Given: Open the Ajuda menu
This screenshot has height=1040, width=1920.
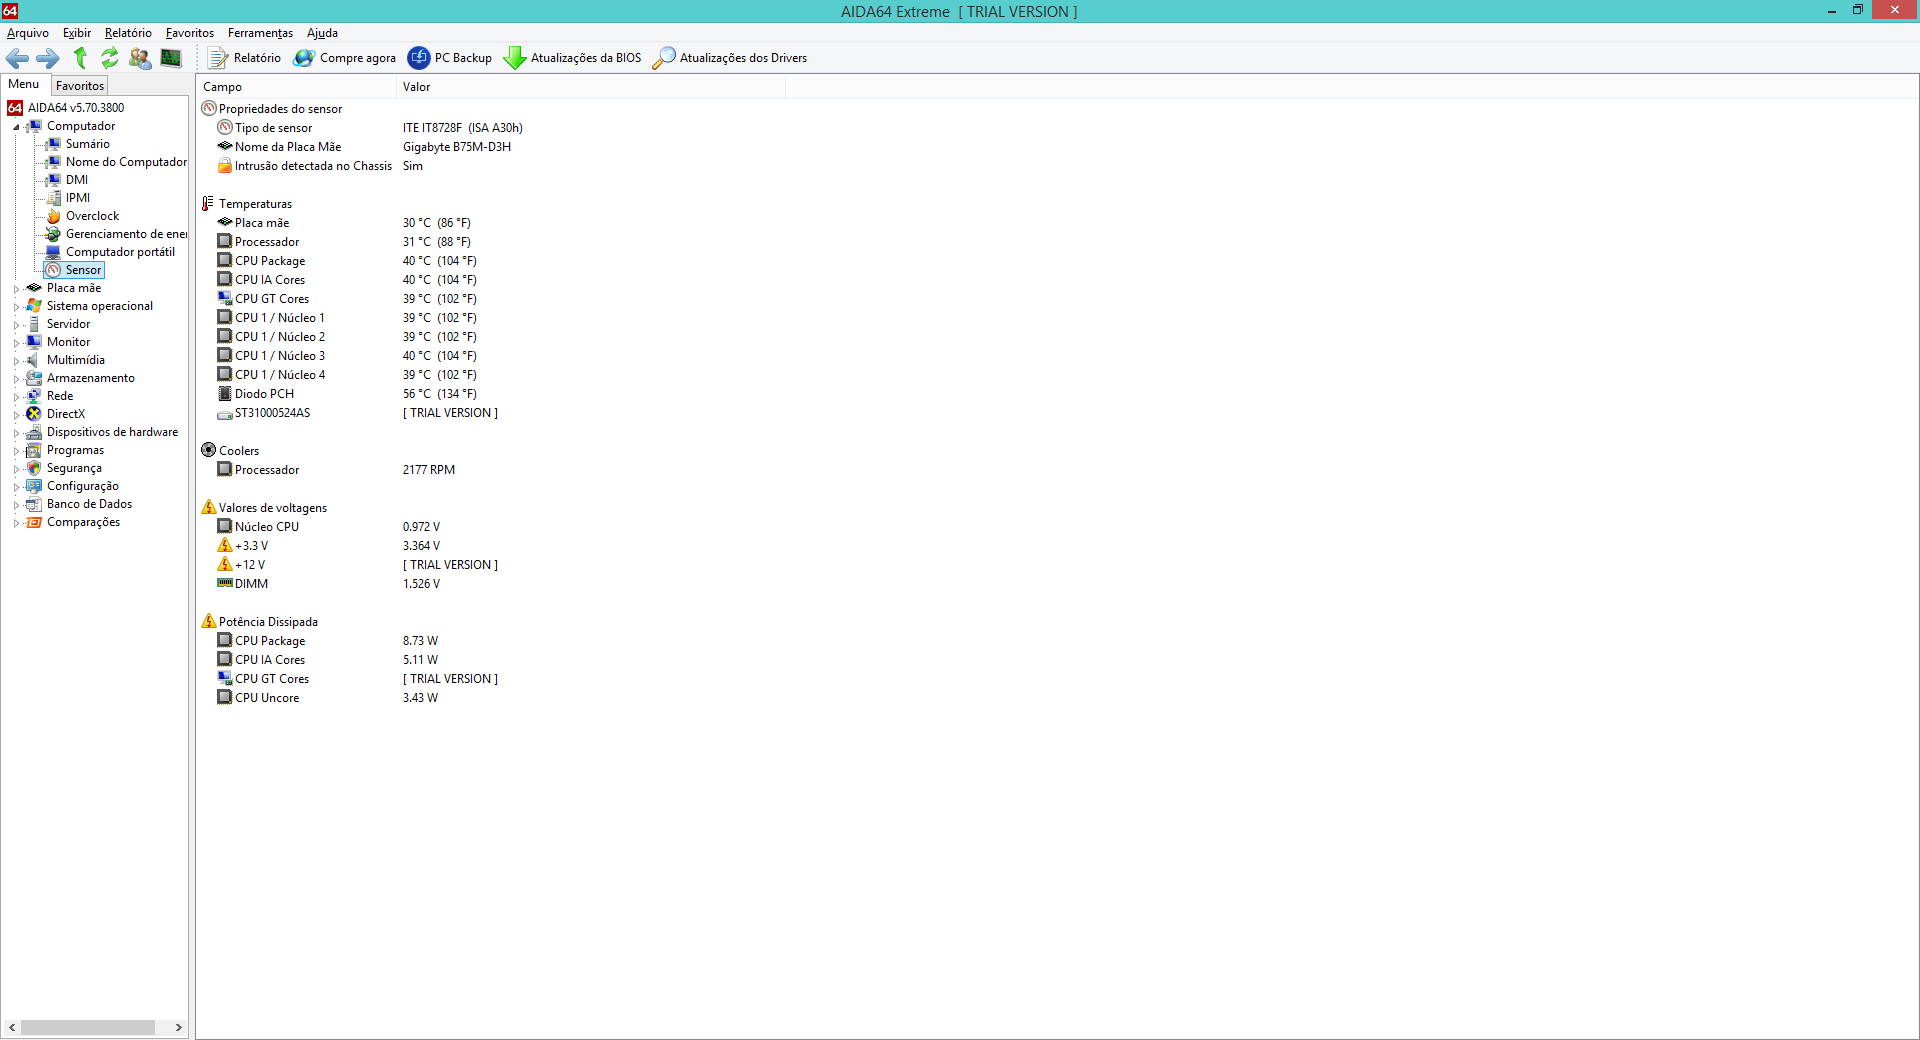Looking at the screenshot, I should pos(322,33).
